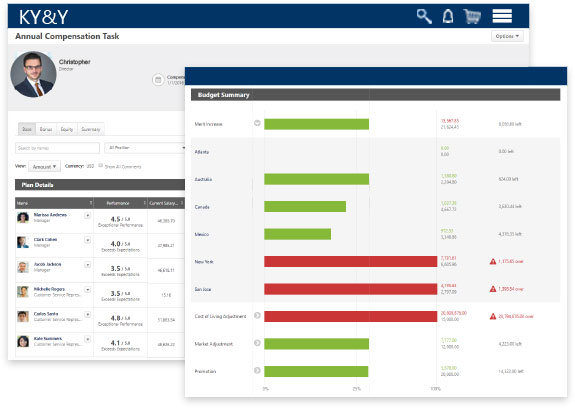Click the sort icon in the Performance column header

(x=144, y=203)
